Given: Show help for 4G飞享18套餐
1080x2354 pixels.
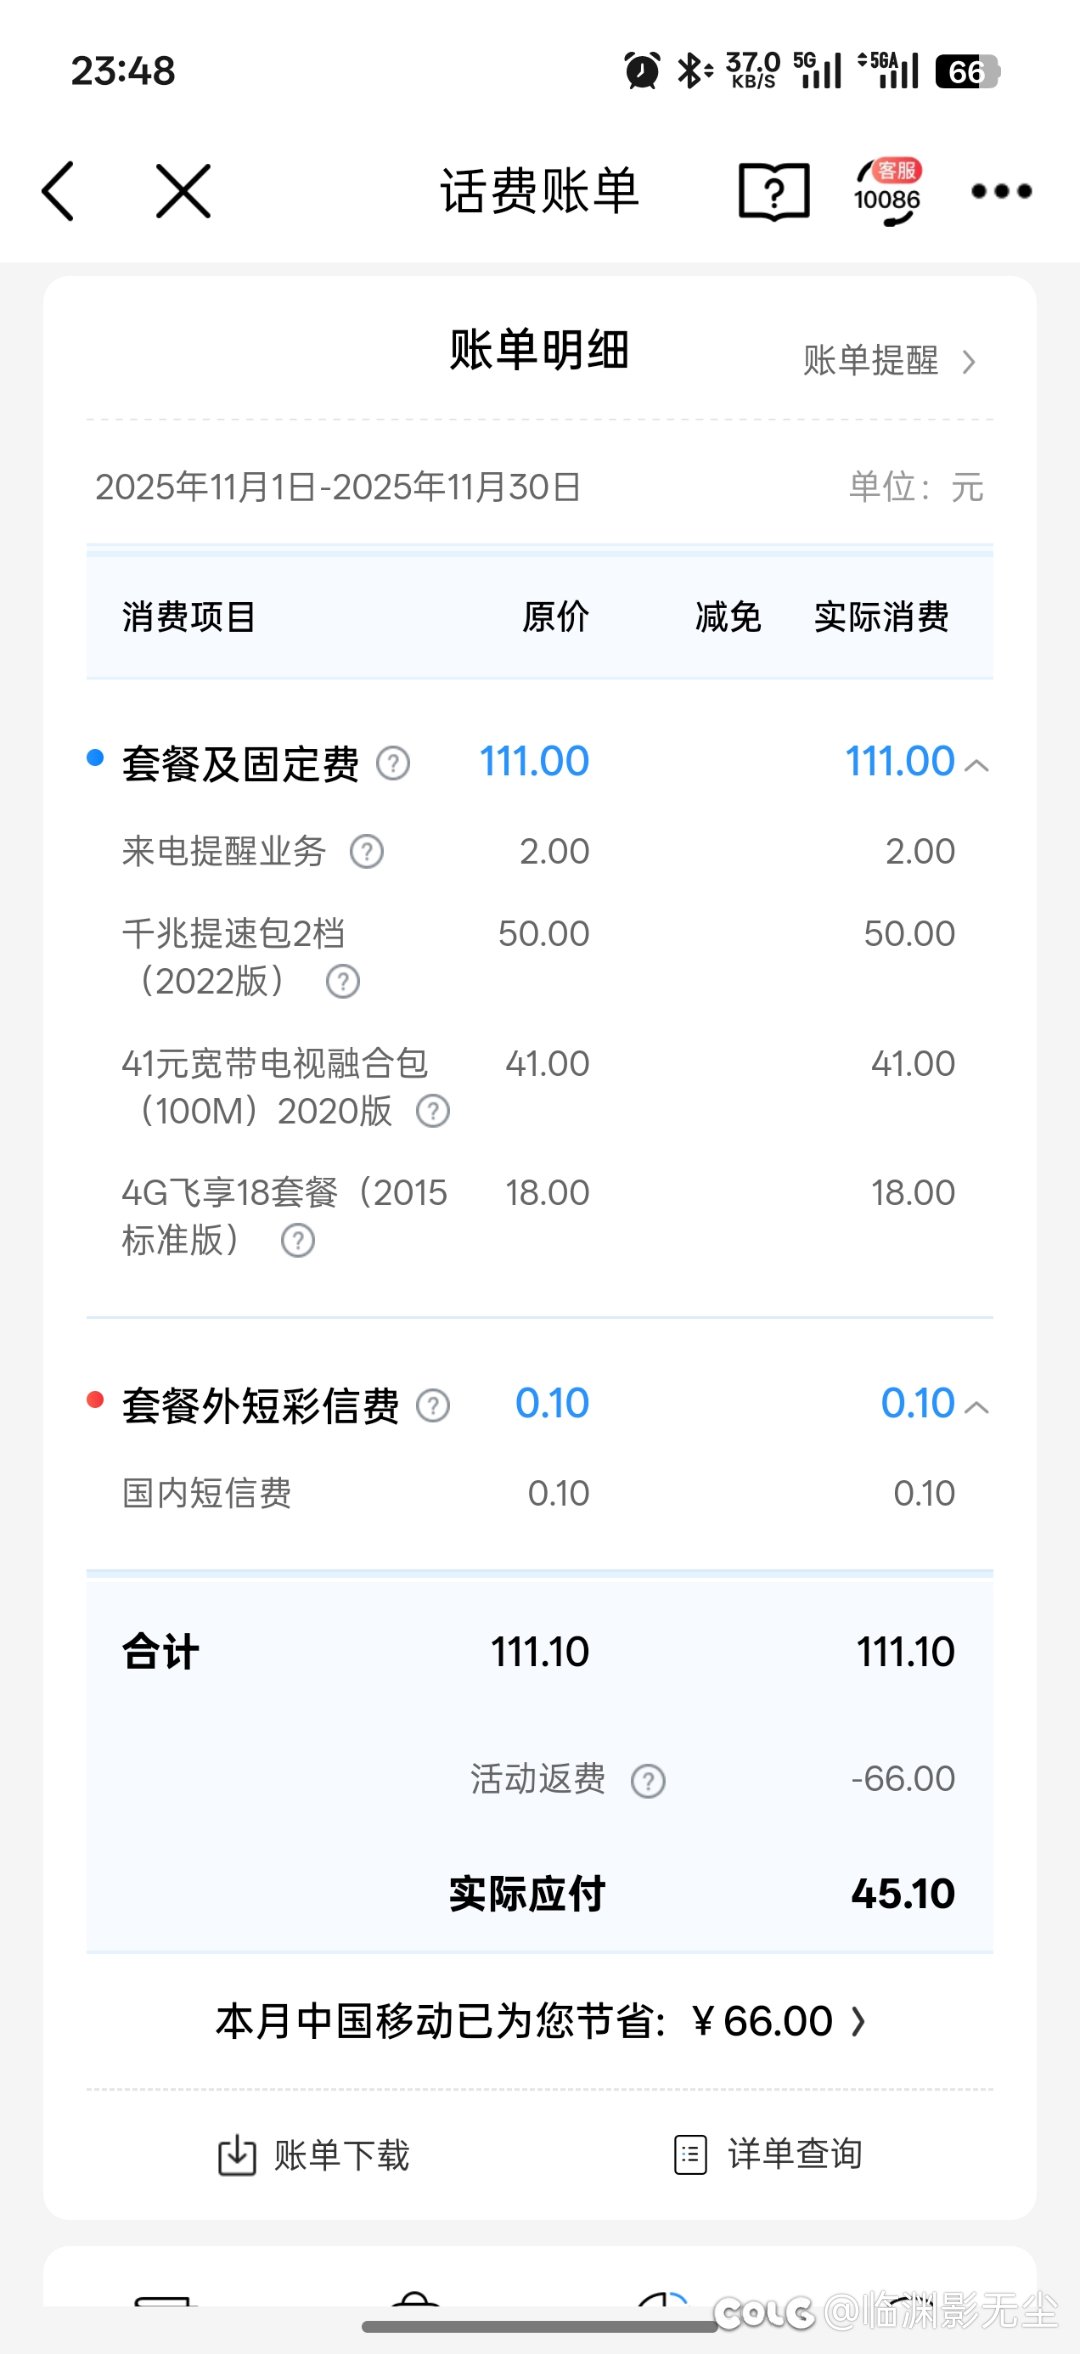Looking at the screenshot, I should 298,1241.
